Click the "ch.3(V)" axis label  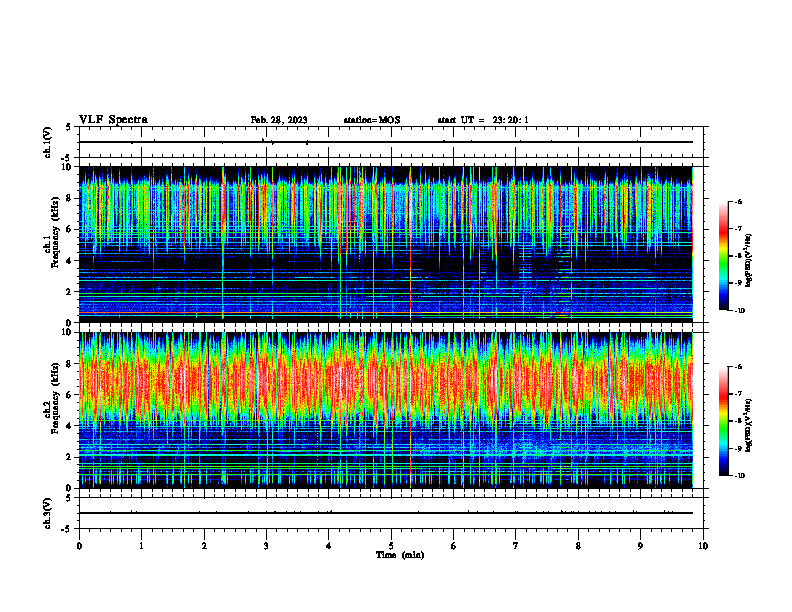(48, 513)
